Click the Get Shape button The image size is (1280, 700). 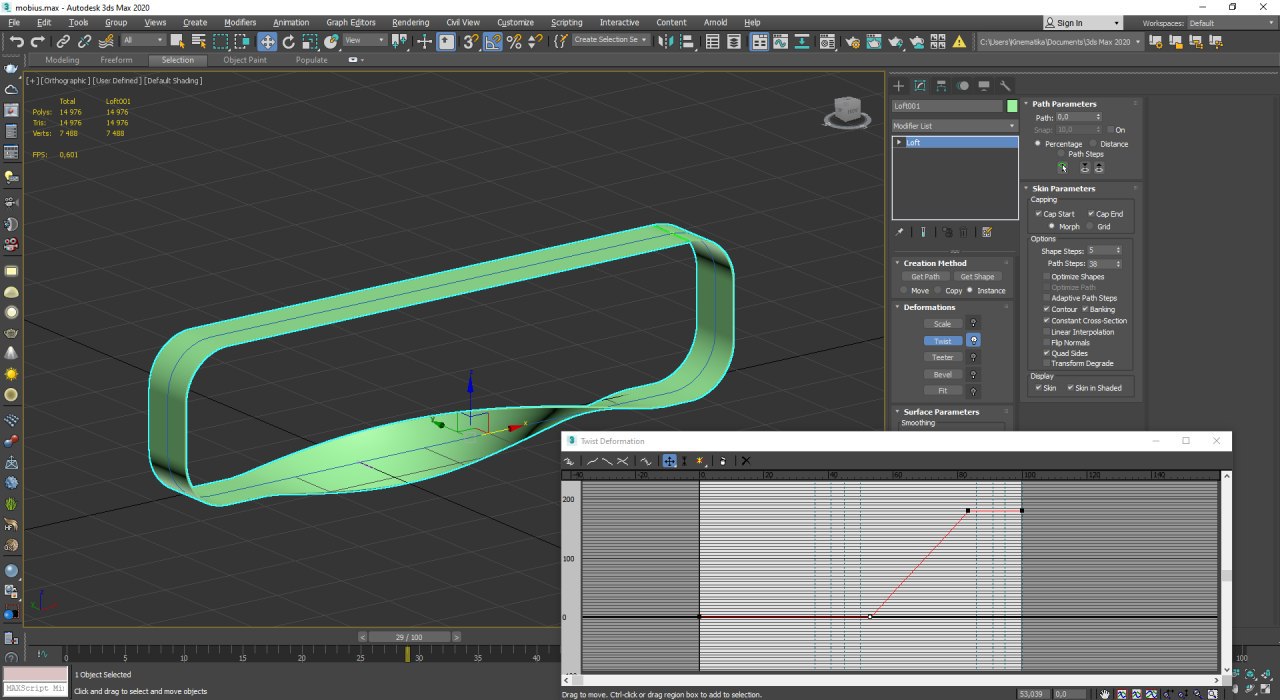(x=977, y=277)
